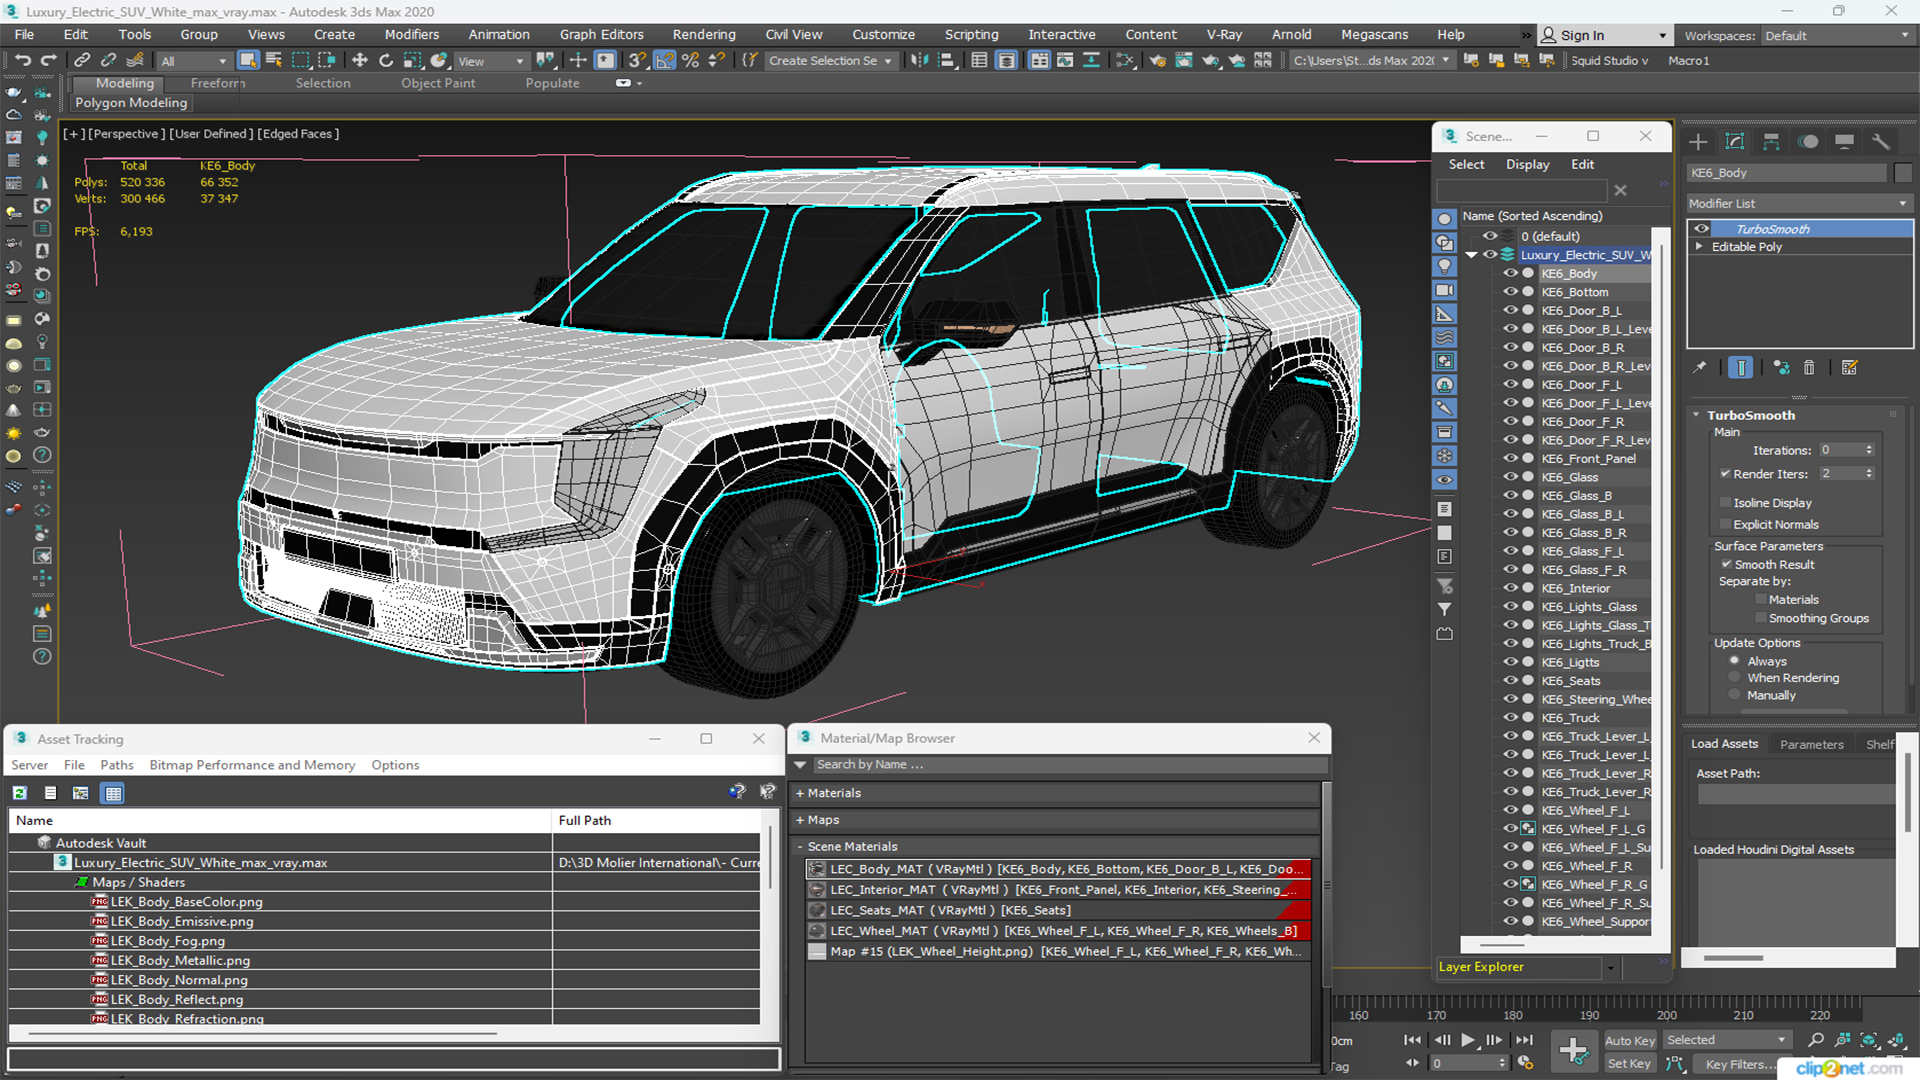Image resolution: width=1920 pixels, height=1080 pixels.
Task: Uncheck the Smooth Result checkbox
Action: [1726, 564]
